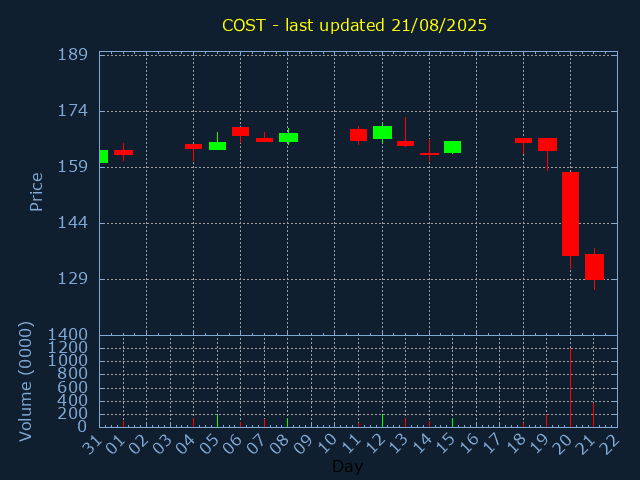Viewport: 640px width, 480px height.
Task: Select the red candlestick for day 11
Action: [x=358, y=135]
